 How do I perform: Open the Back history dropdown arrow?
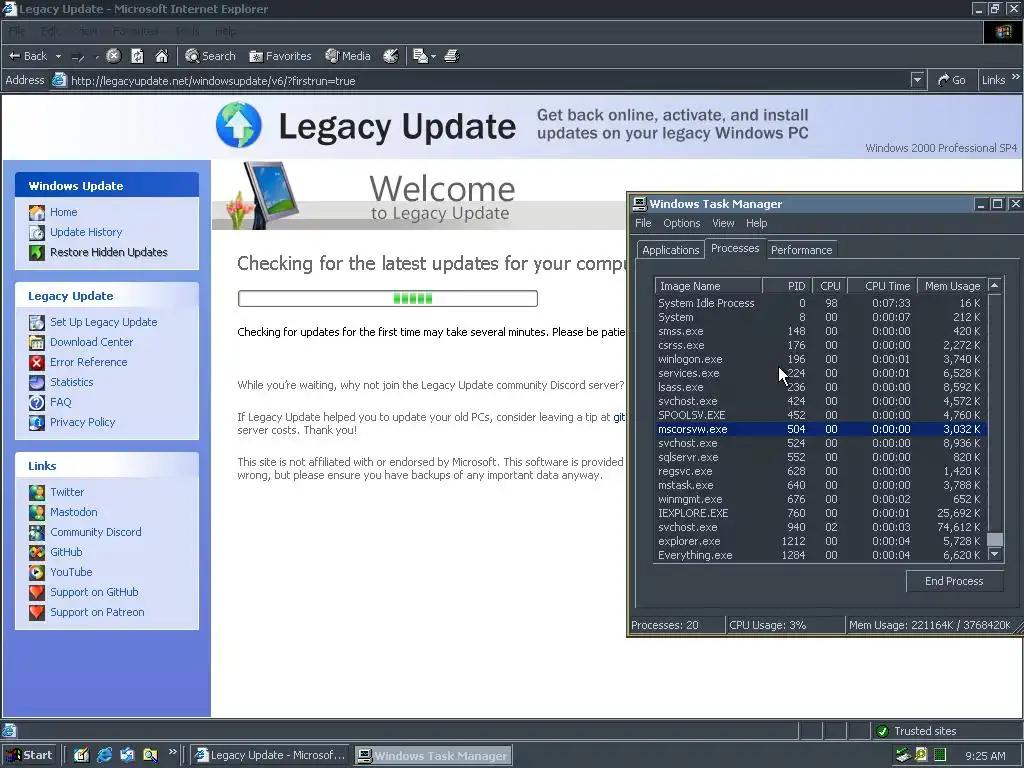[x=58, y=56]
